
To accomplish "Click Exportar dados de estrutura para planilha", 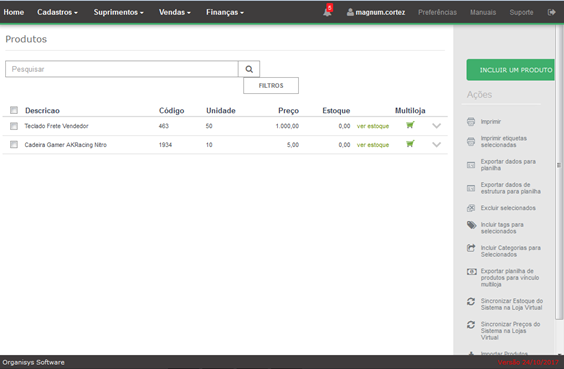I will 510,188.
